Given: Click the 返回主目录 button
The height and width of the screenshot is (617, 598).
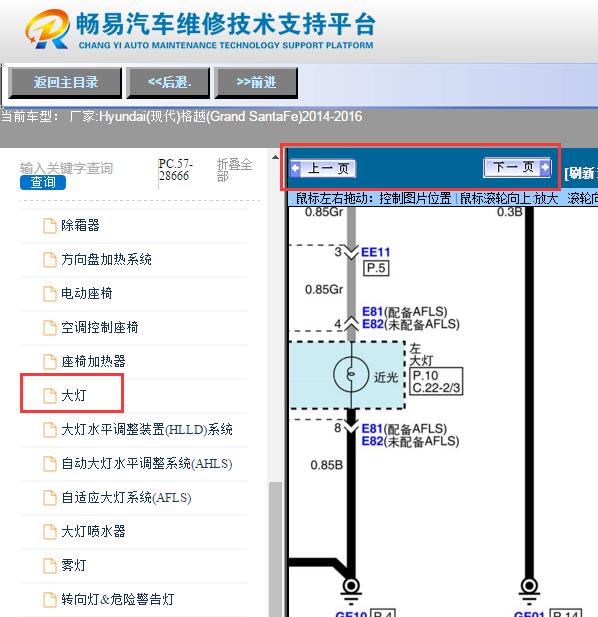Looking at the screenshot, I should 65,83.
